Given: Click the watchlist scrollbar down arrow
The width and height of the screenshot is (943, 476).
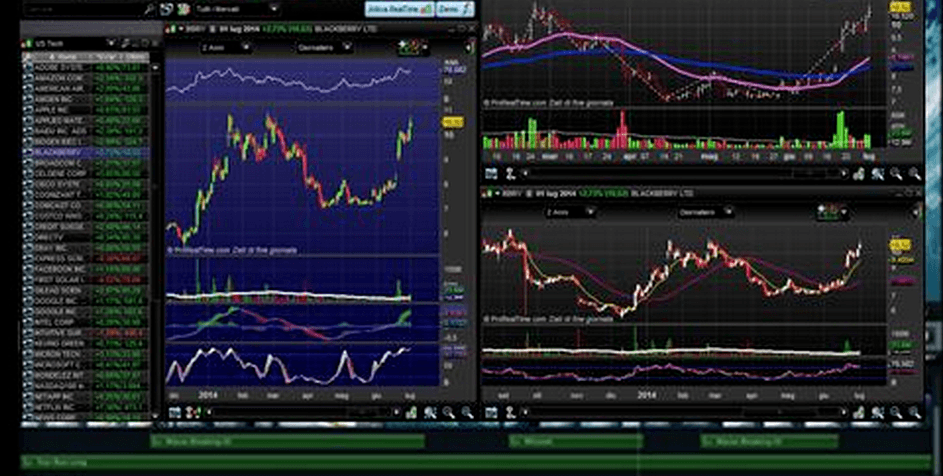Looking at the screenshot, I should [157, 415].
